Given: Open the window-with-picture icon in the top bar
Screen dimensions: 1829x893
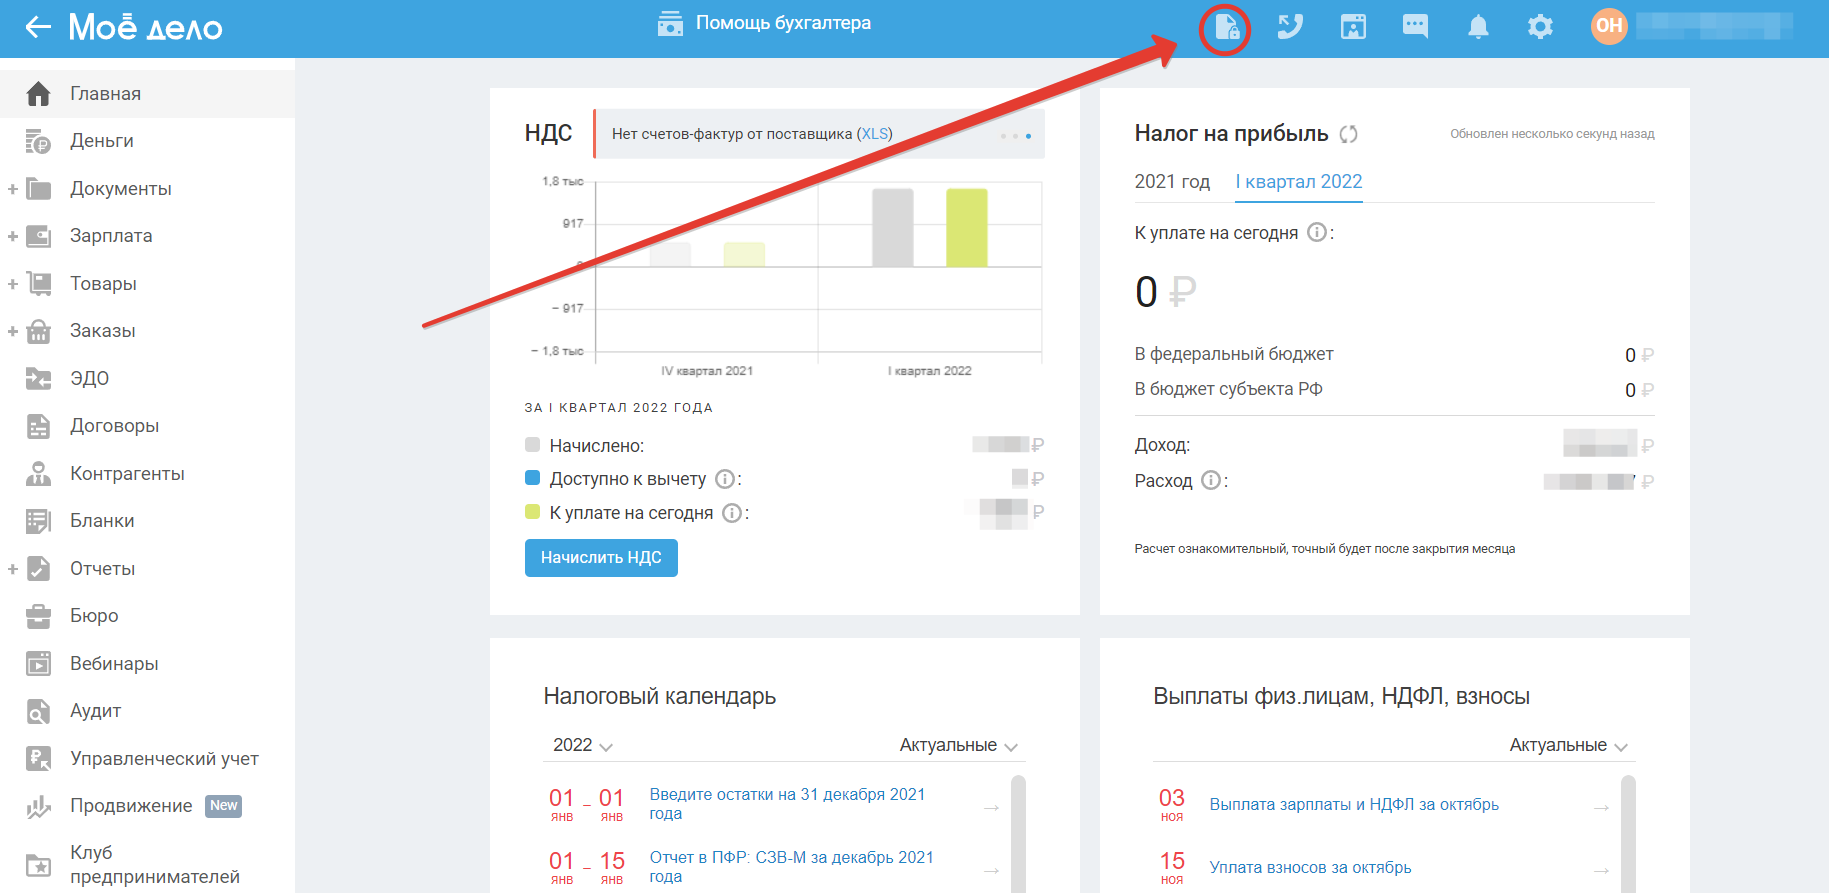Looking at the screenshot, I should click(x=1353, y=27).
